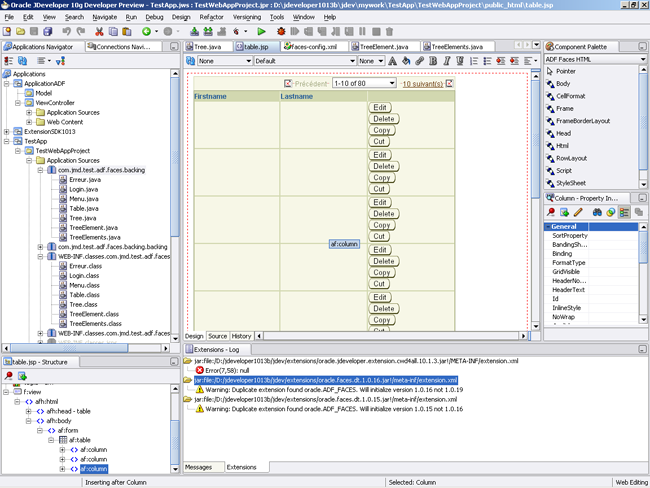Open Login.java file in backing package
The width and height of the screenshot is (650, 488).
coord(83,189)
